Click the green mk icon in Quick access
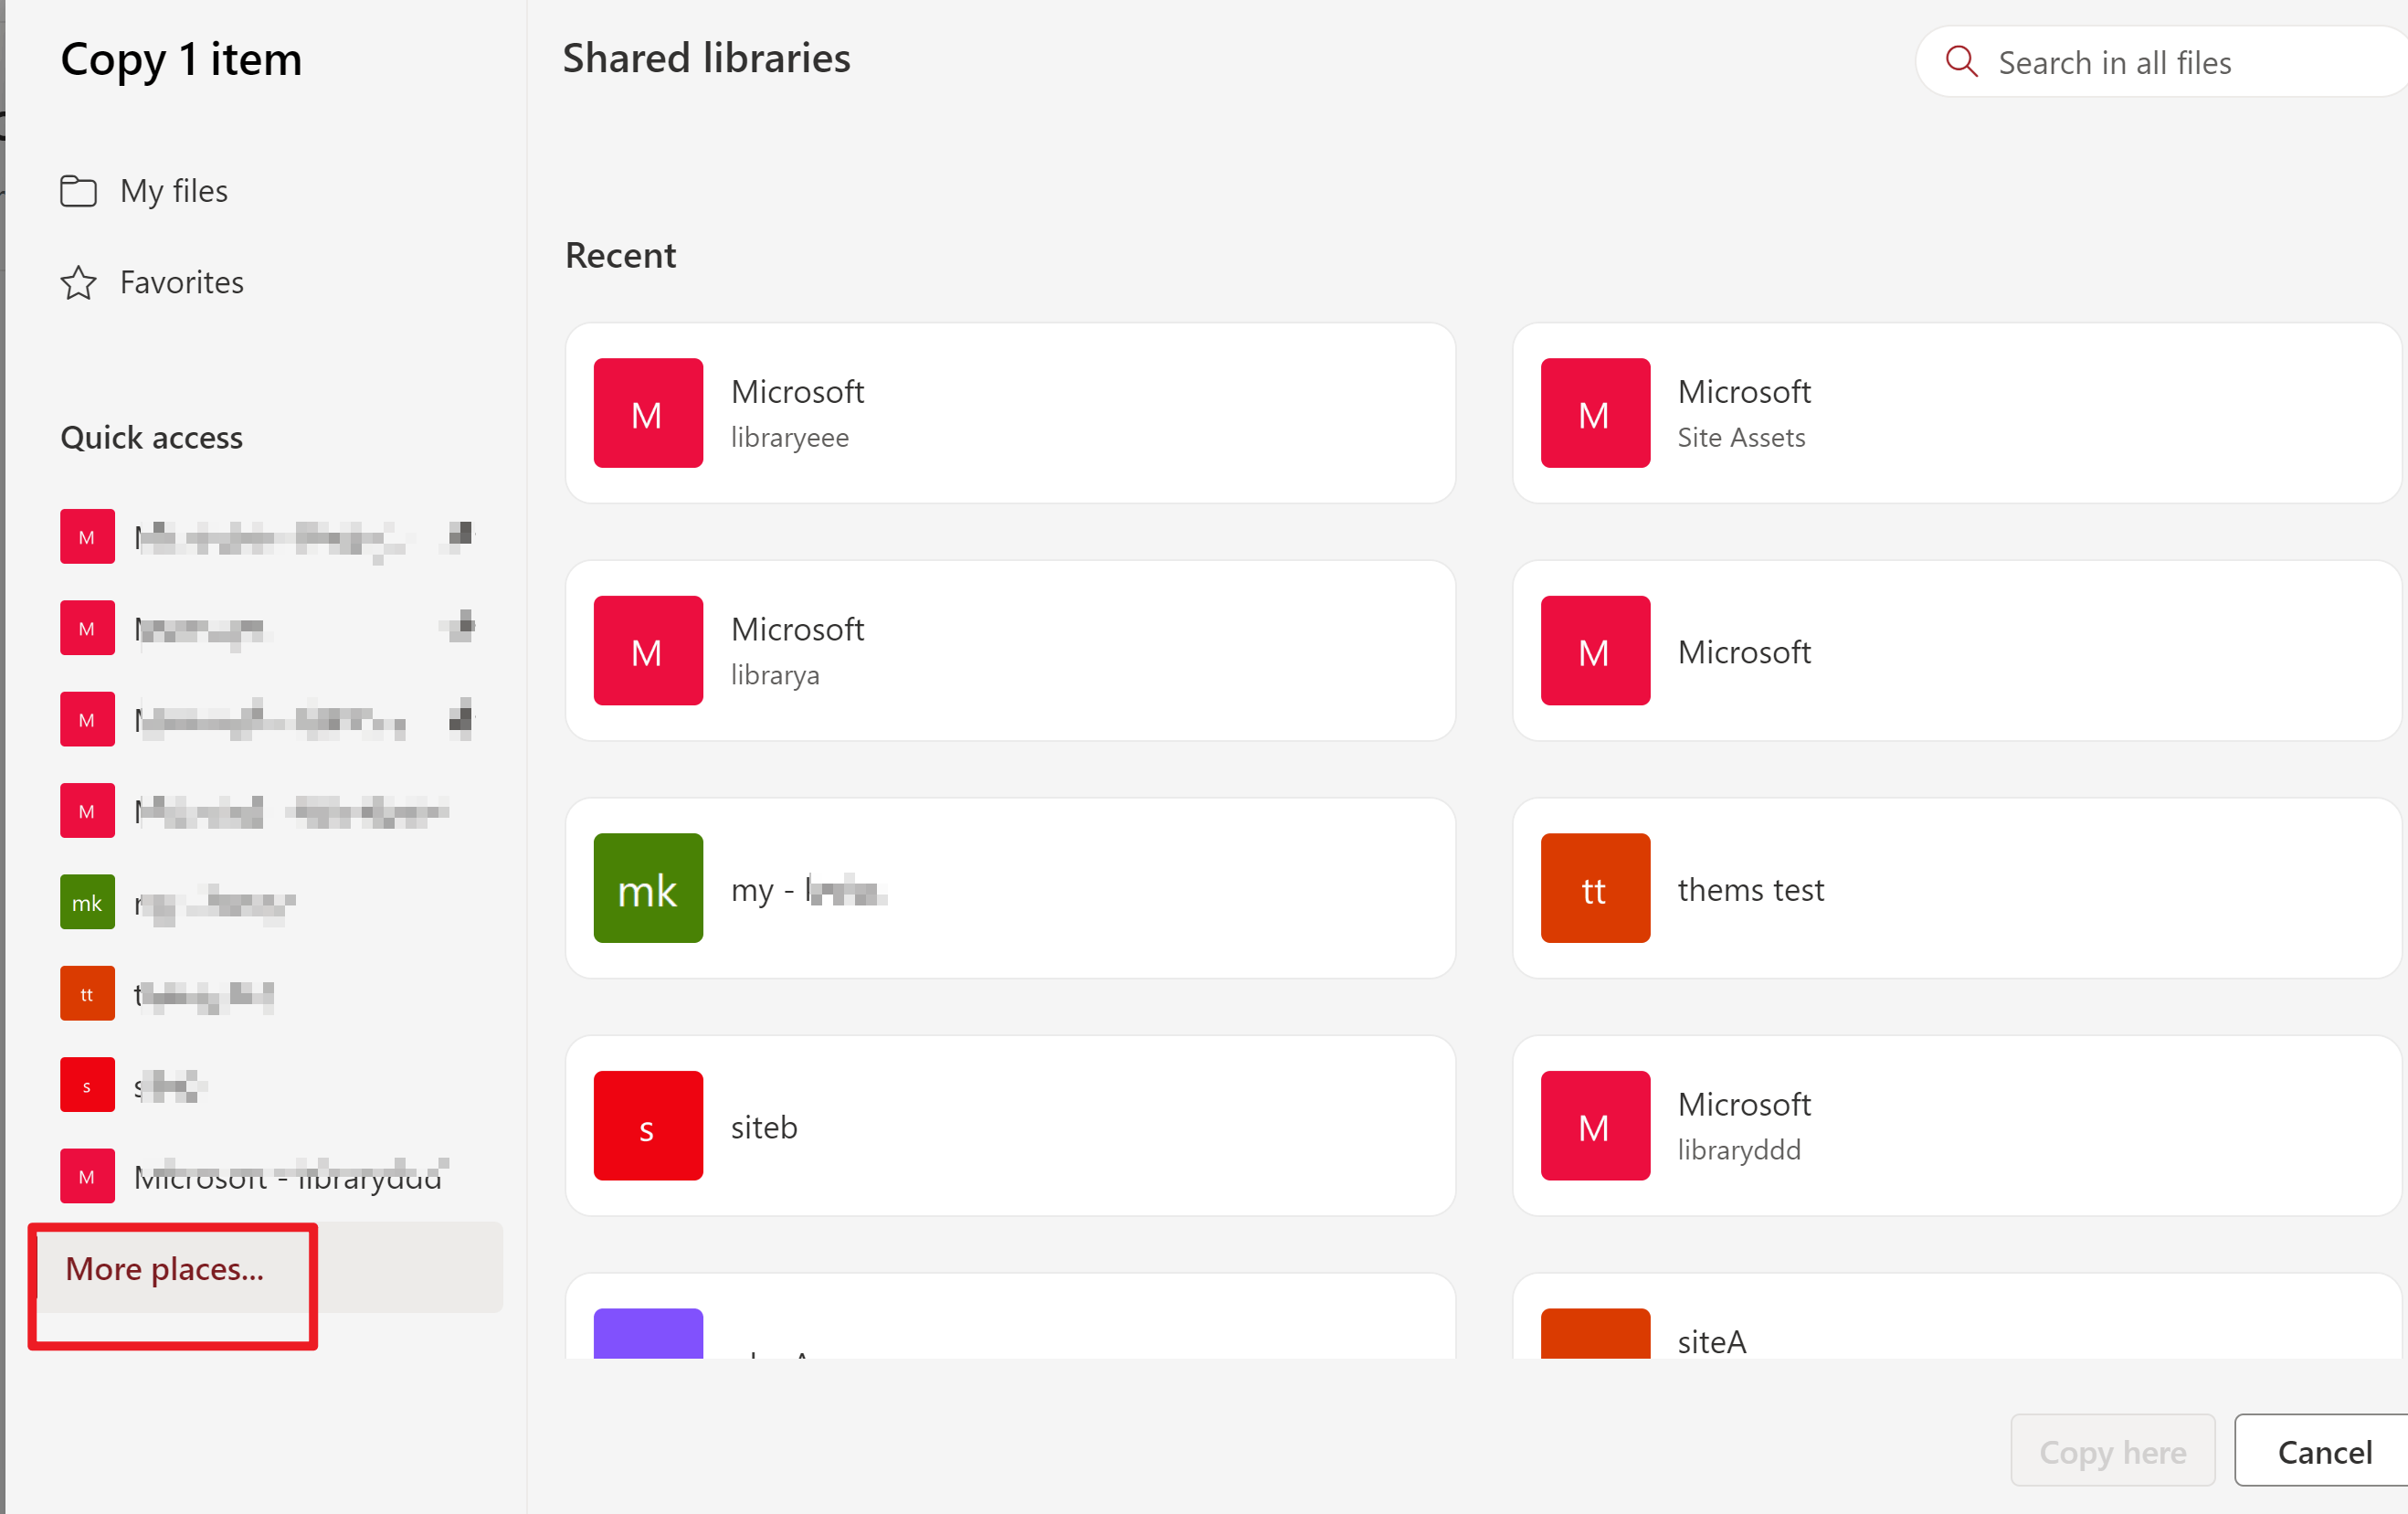 pos(87,903)
